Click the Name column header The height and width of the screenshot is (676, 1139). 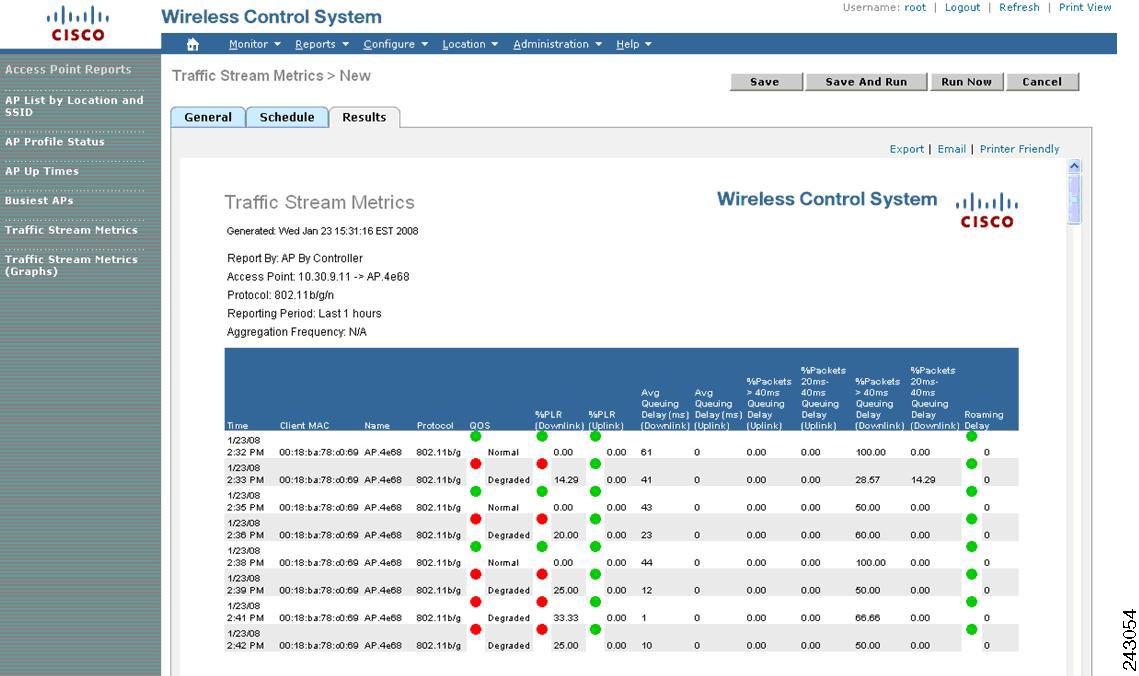(376, 425)
